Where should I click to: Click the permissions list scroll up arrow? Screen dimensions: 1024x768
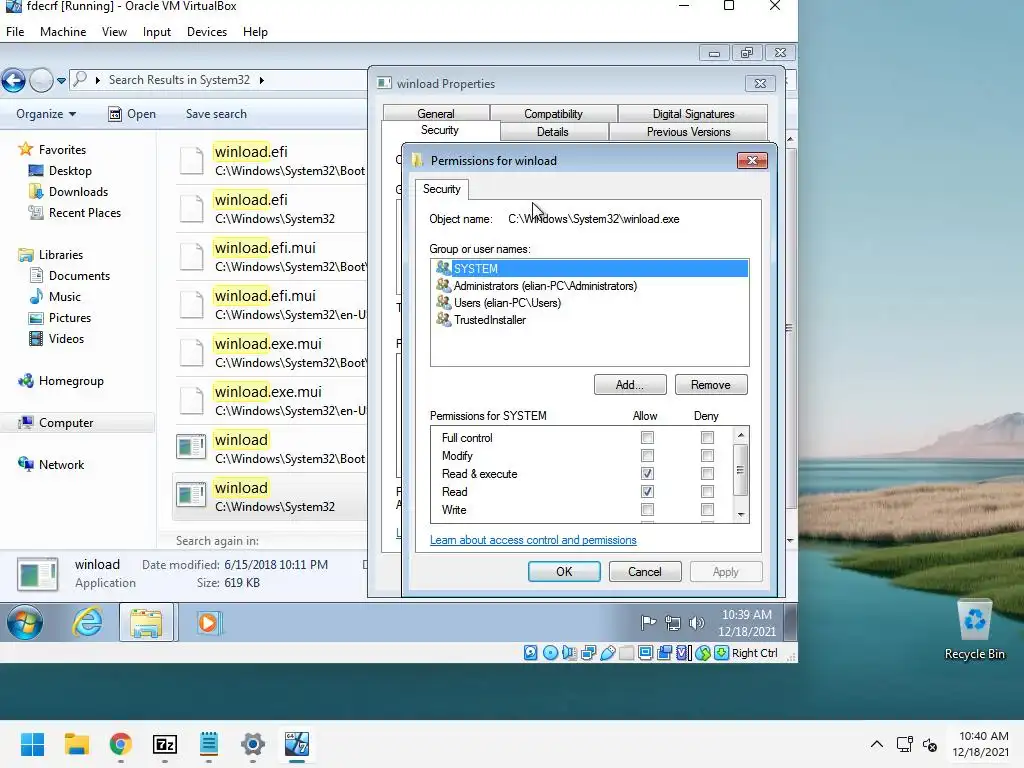coord(741,435)
